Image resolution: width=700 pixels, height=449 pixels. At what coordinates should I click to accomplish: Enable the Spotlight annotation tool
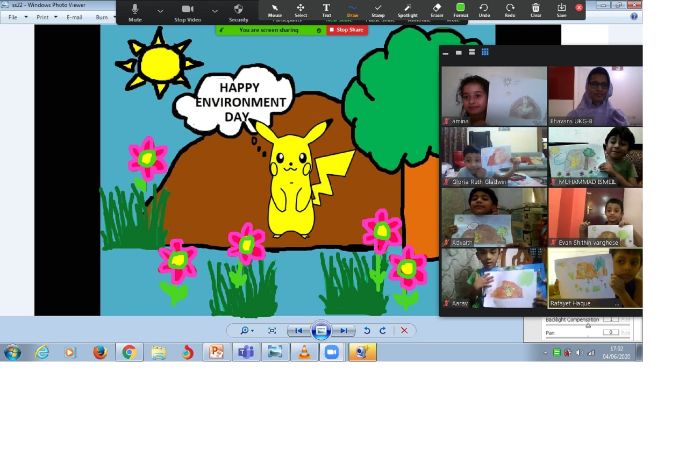(x=407, y=11)
